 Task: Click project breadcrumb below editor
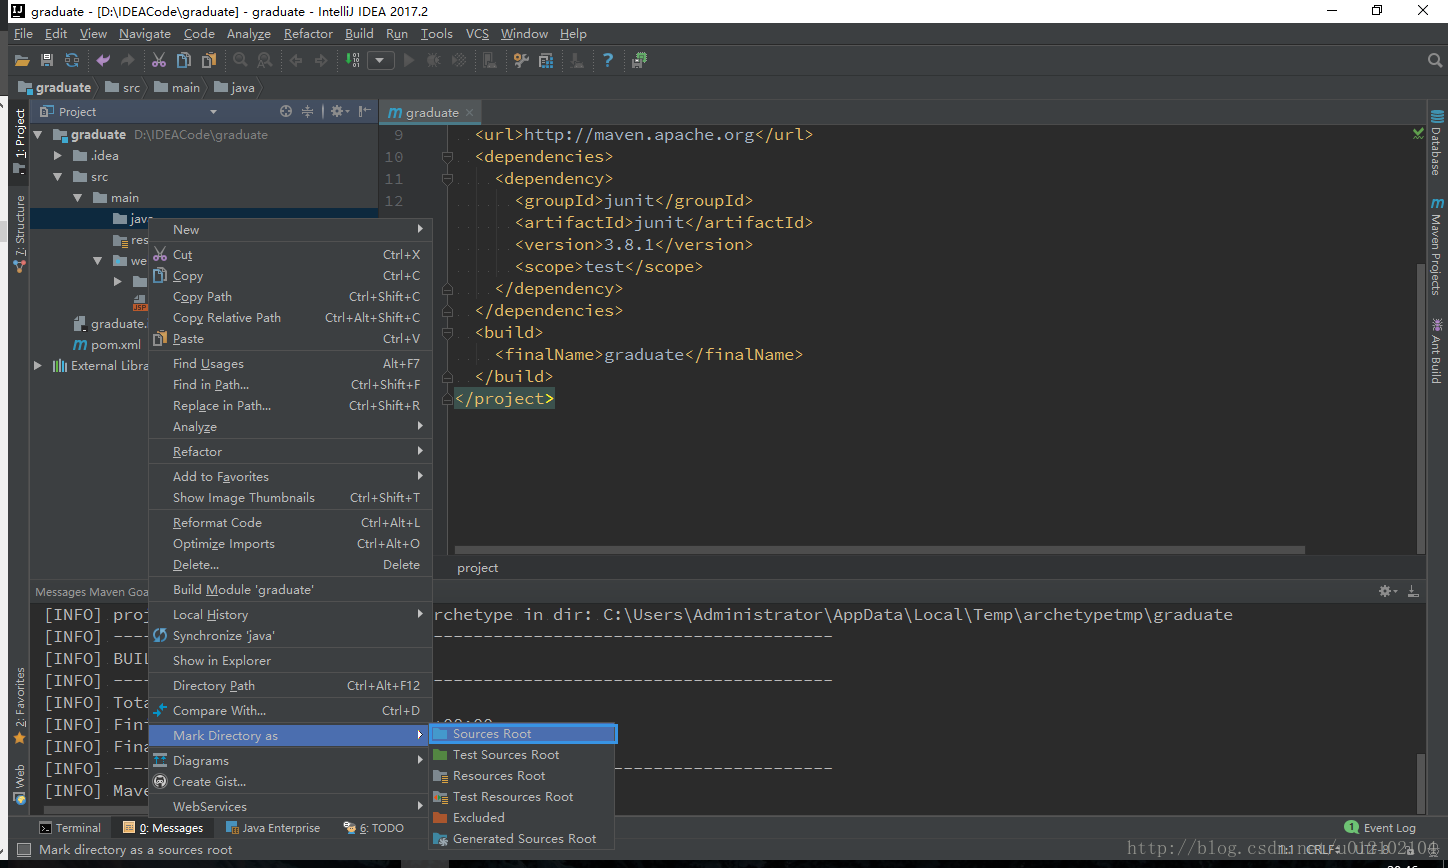coord(478,568)
